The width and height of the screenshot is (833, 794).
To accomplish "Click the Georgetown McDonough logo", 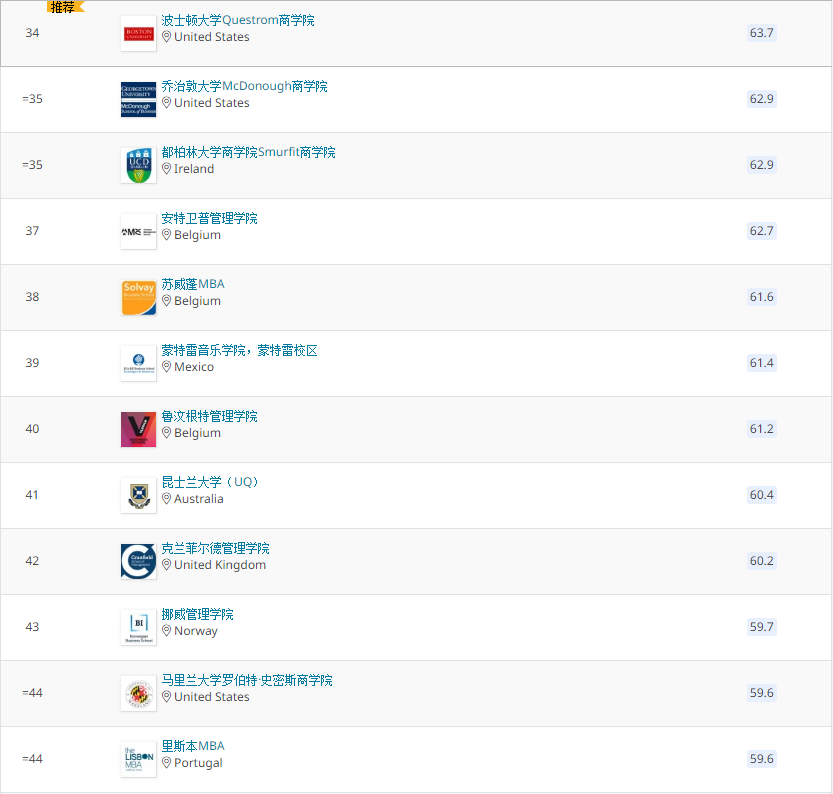I will tap(139, 100).
